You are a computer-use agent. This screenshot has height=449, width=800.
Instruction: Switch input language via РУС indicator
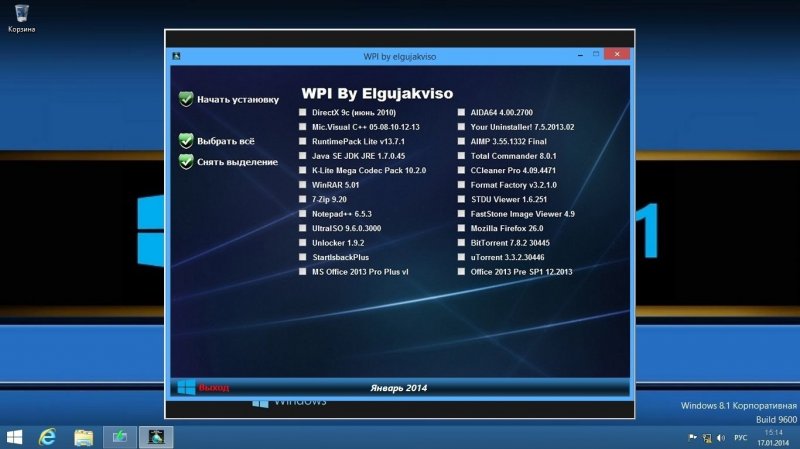pos(740,438)
